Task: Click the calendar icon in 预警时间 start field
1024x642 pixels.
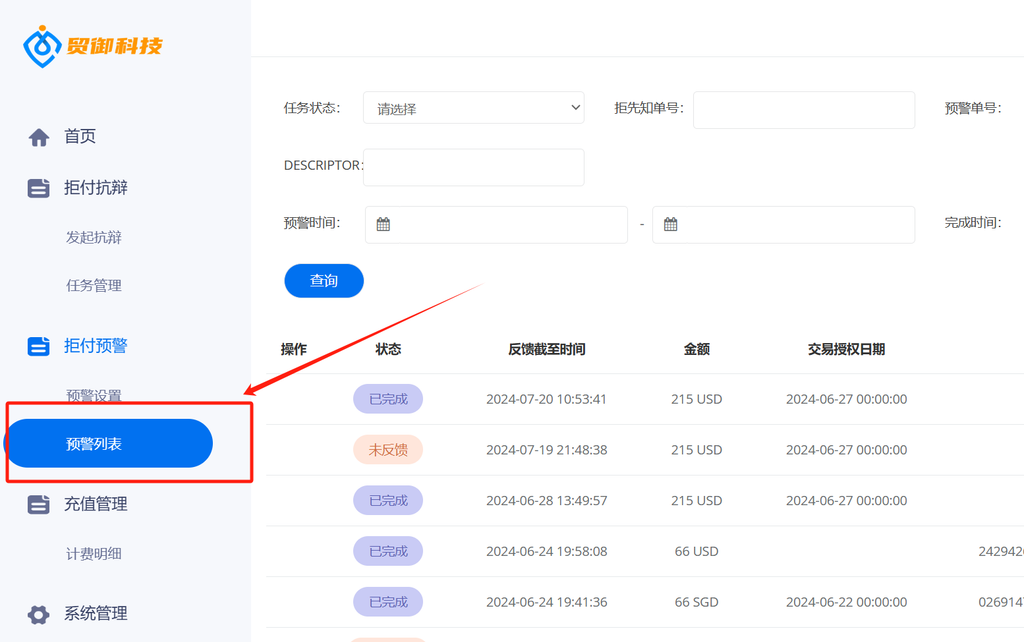Action: coord(383,225)
